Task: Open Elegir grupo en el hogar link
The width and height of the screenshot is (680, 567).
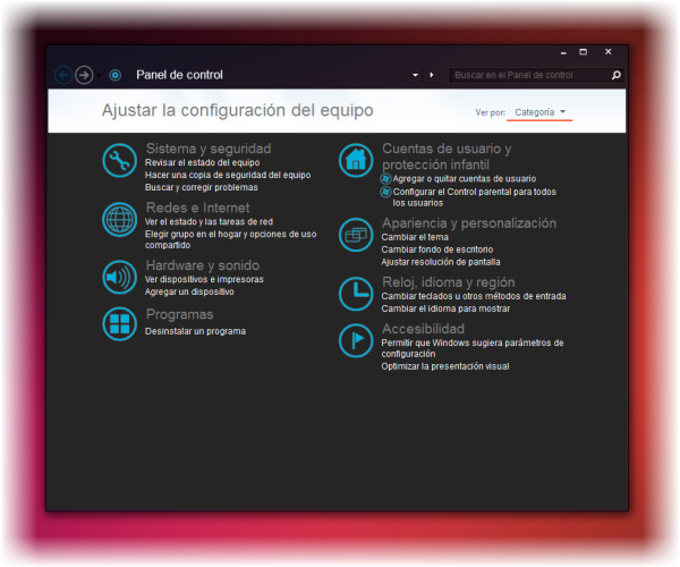Action: tap(231, 239)
